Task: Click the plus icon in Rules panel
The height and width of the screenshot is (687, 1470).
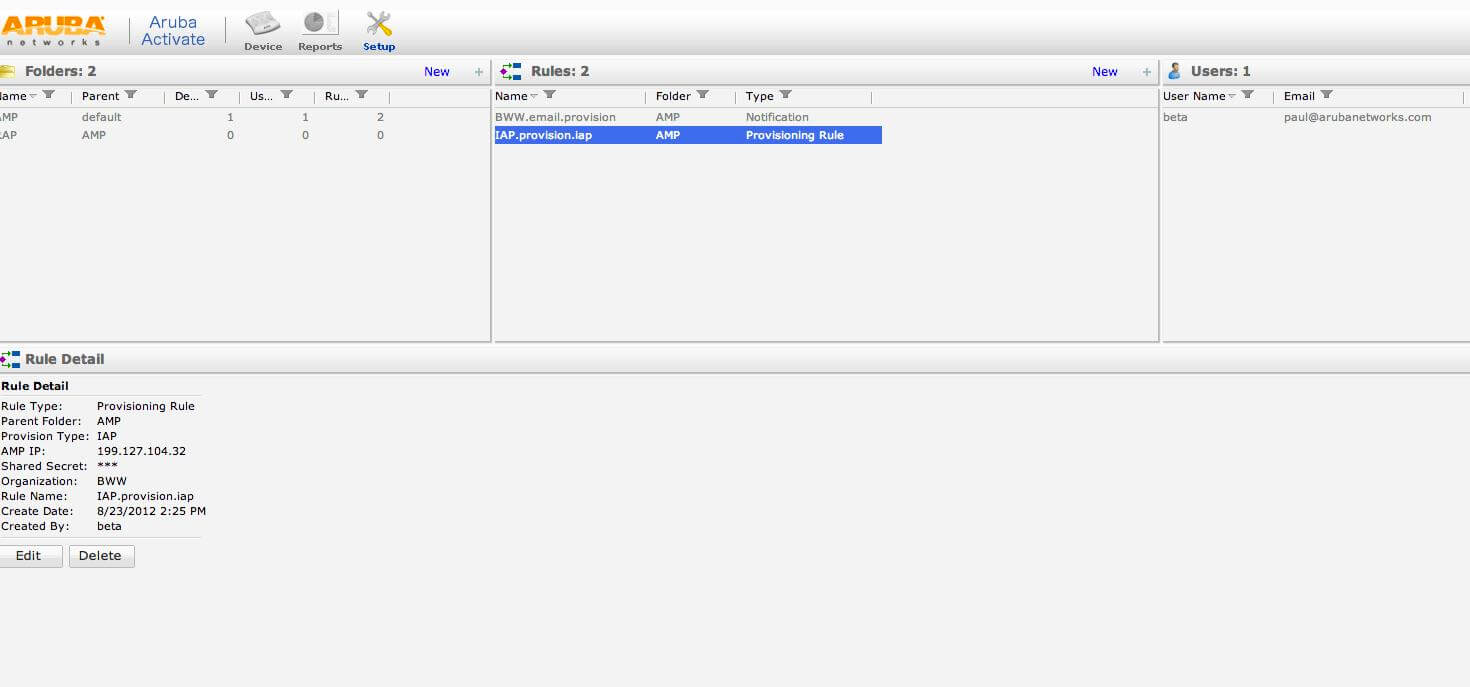Action: click(1147, 72)
